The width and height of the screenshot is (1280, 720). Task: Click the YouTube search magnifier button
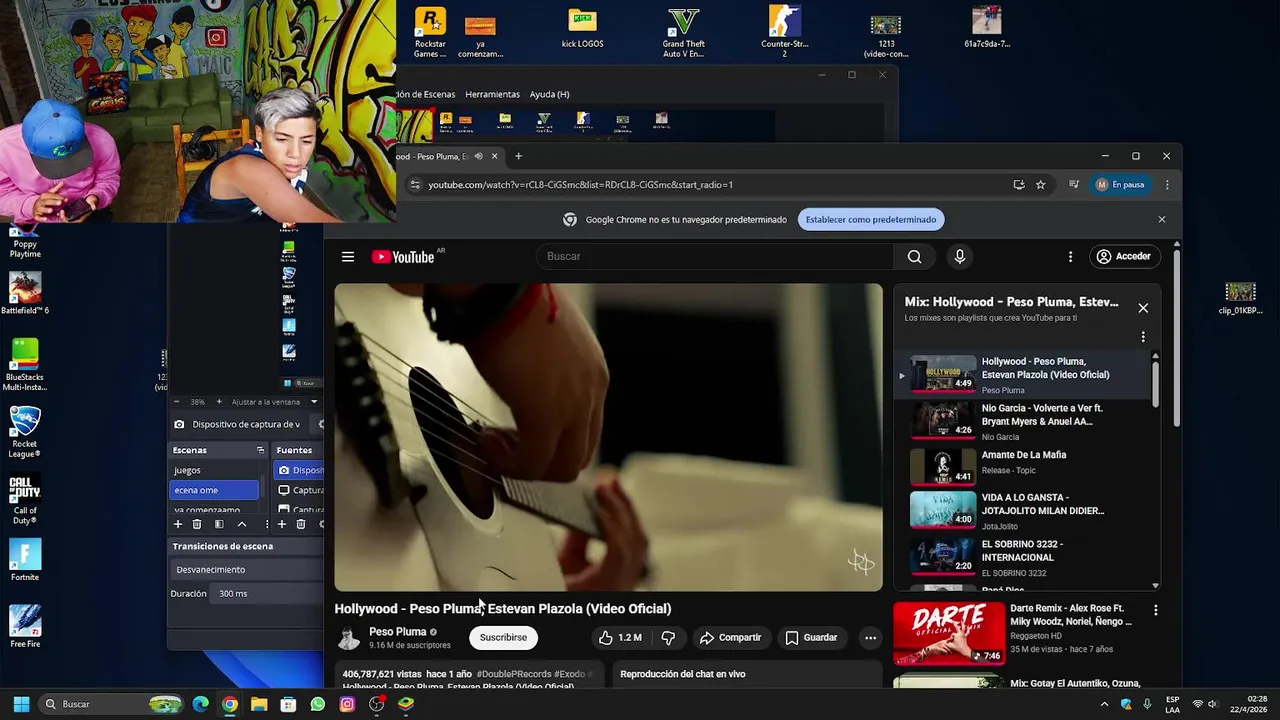(x=914, y=257)
